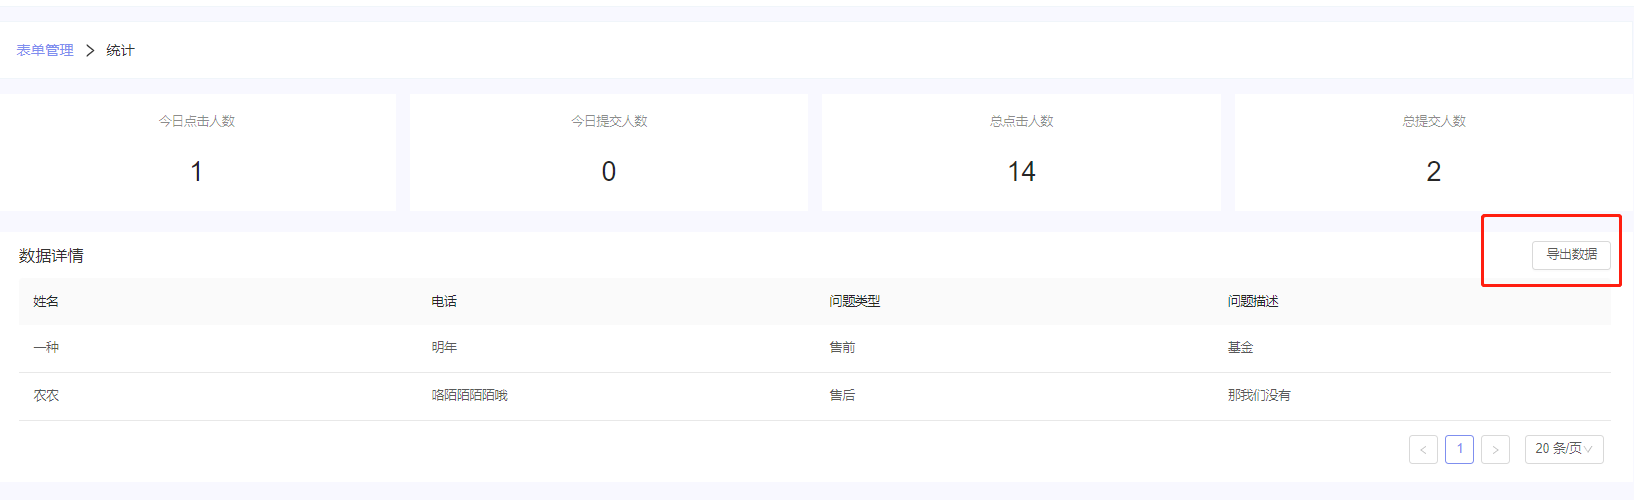Click the 数据详情 section heading

(x=51, y=256)
